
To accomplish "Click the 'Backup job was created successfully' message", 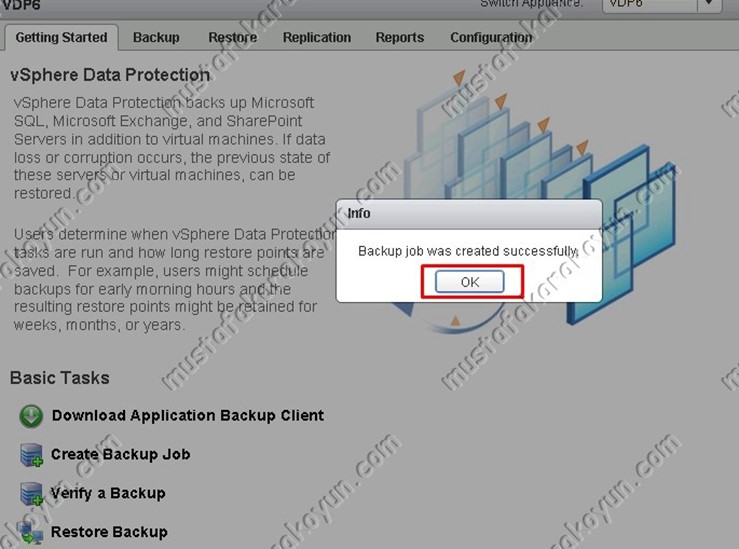I will pyautogui.click(x=468, y=251).
